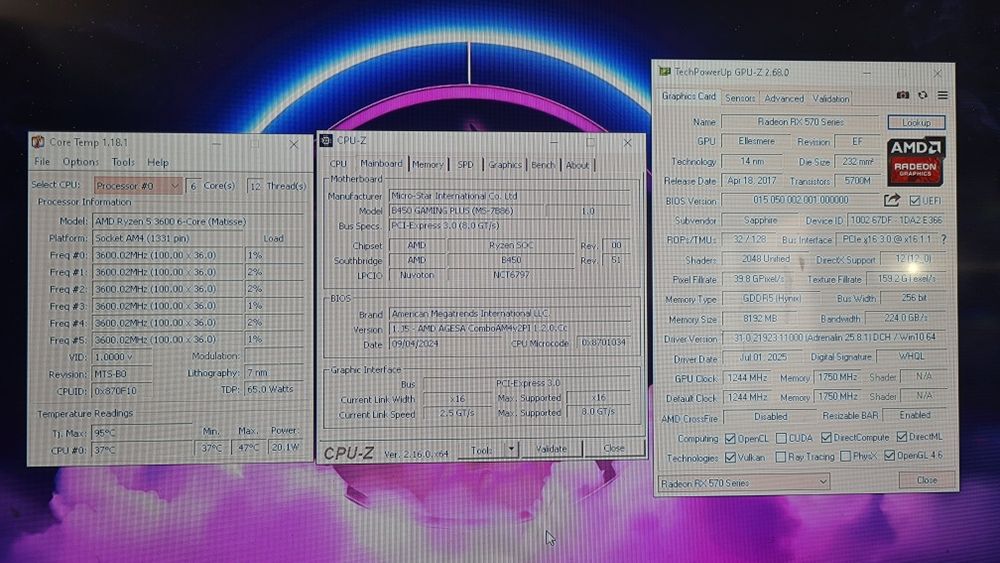Click GPU Clock 1244 MHz field
Image resolution: width=1000 pixels, height=563 pixels.
pos(747,377)
